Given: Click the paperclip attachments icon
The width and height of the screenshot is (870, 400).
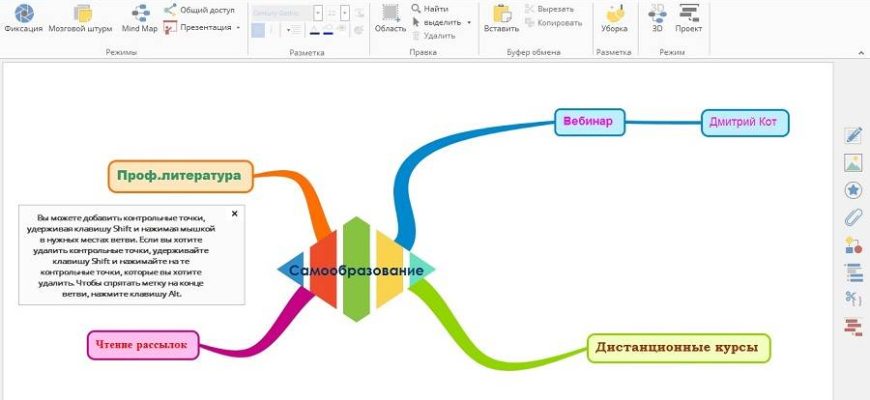Looking at the screenshot, I should (853, 217).
